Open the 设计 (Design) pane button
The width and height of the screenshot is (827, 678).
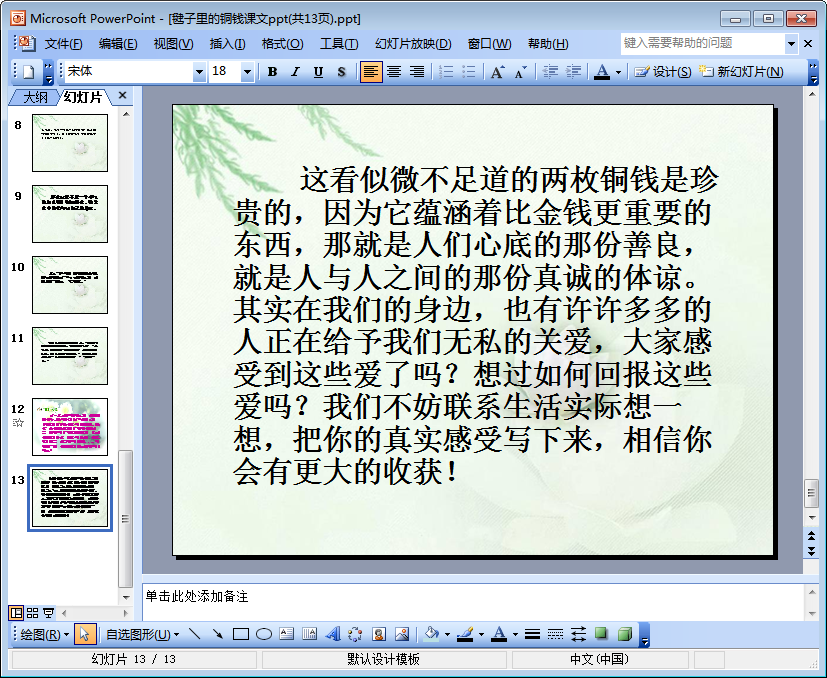[662, 72]
